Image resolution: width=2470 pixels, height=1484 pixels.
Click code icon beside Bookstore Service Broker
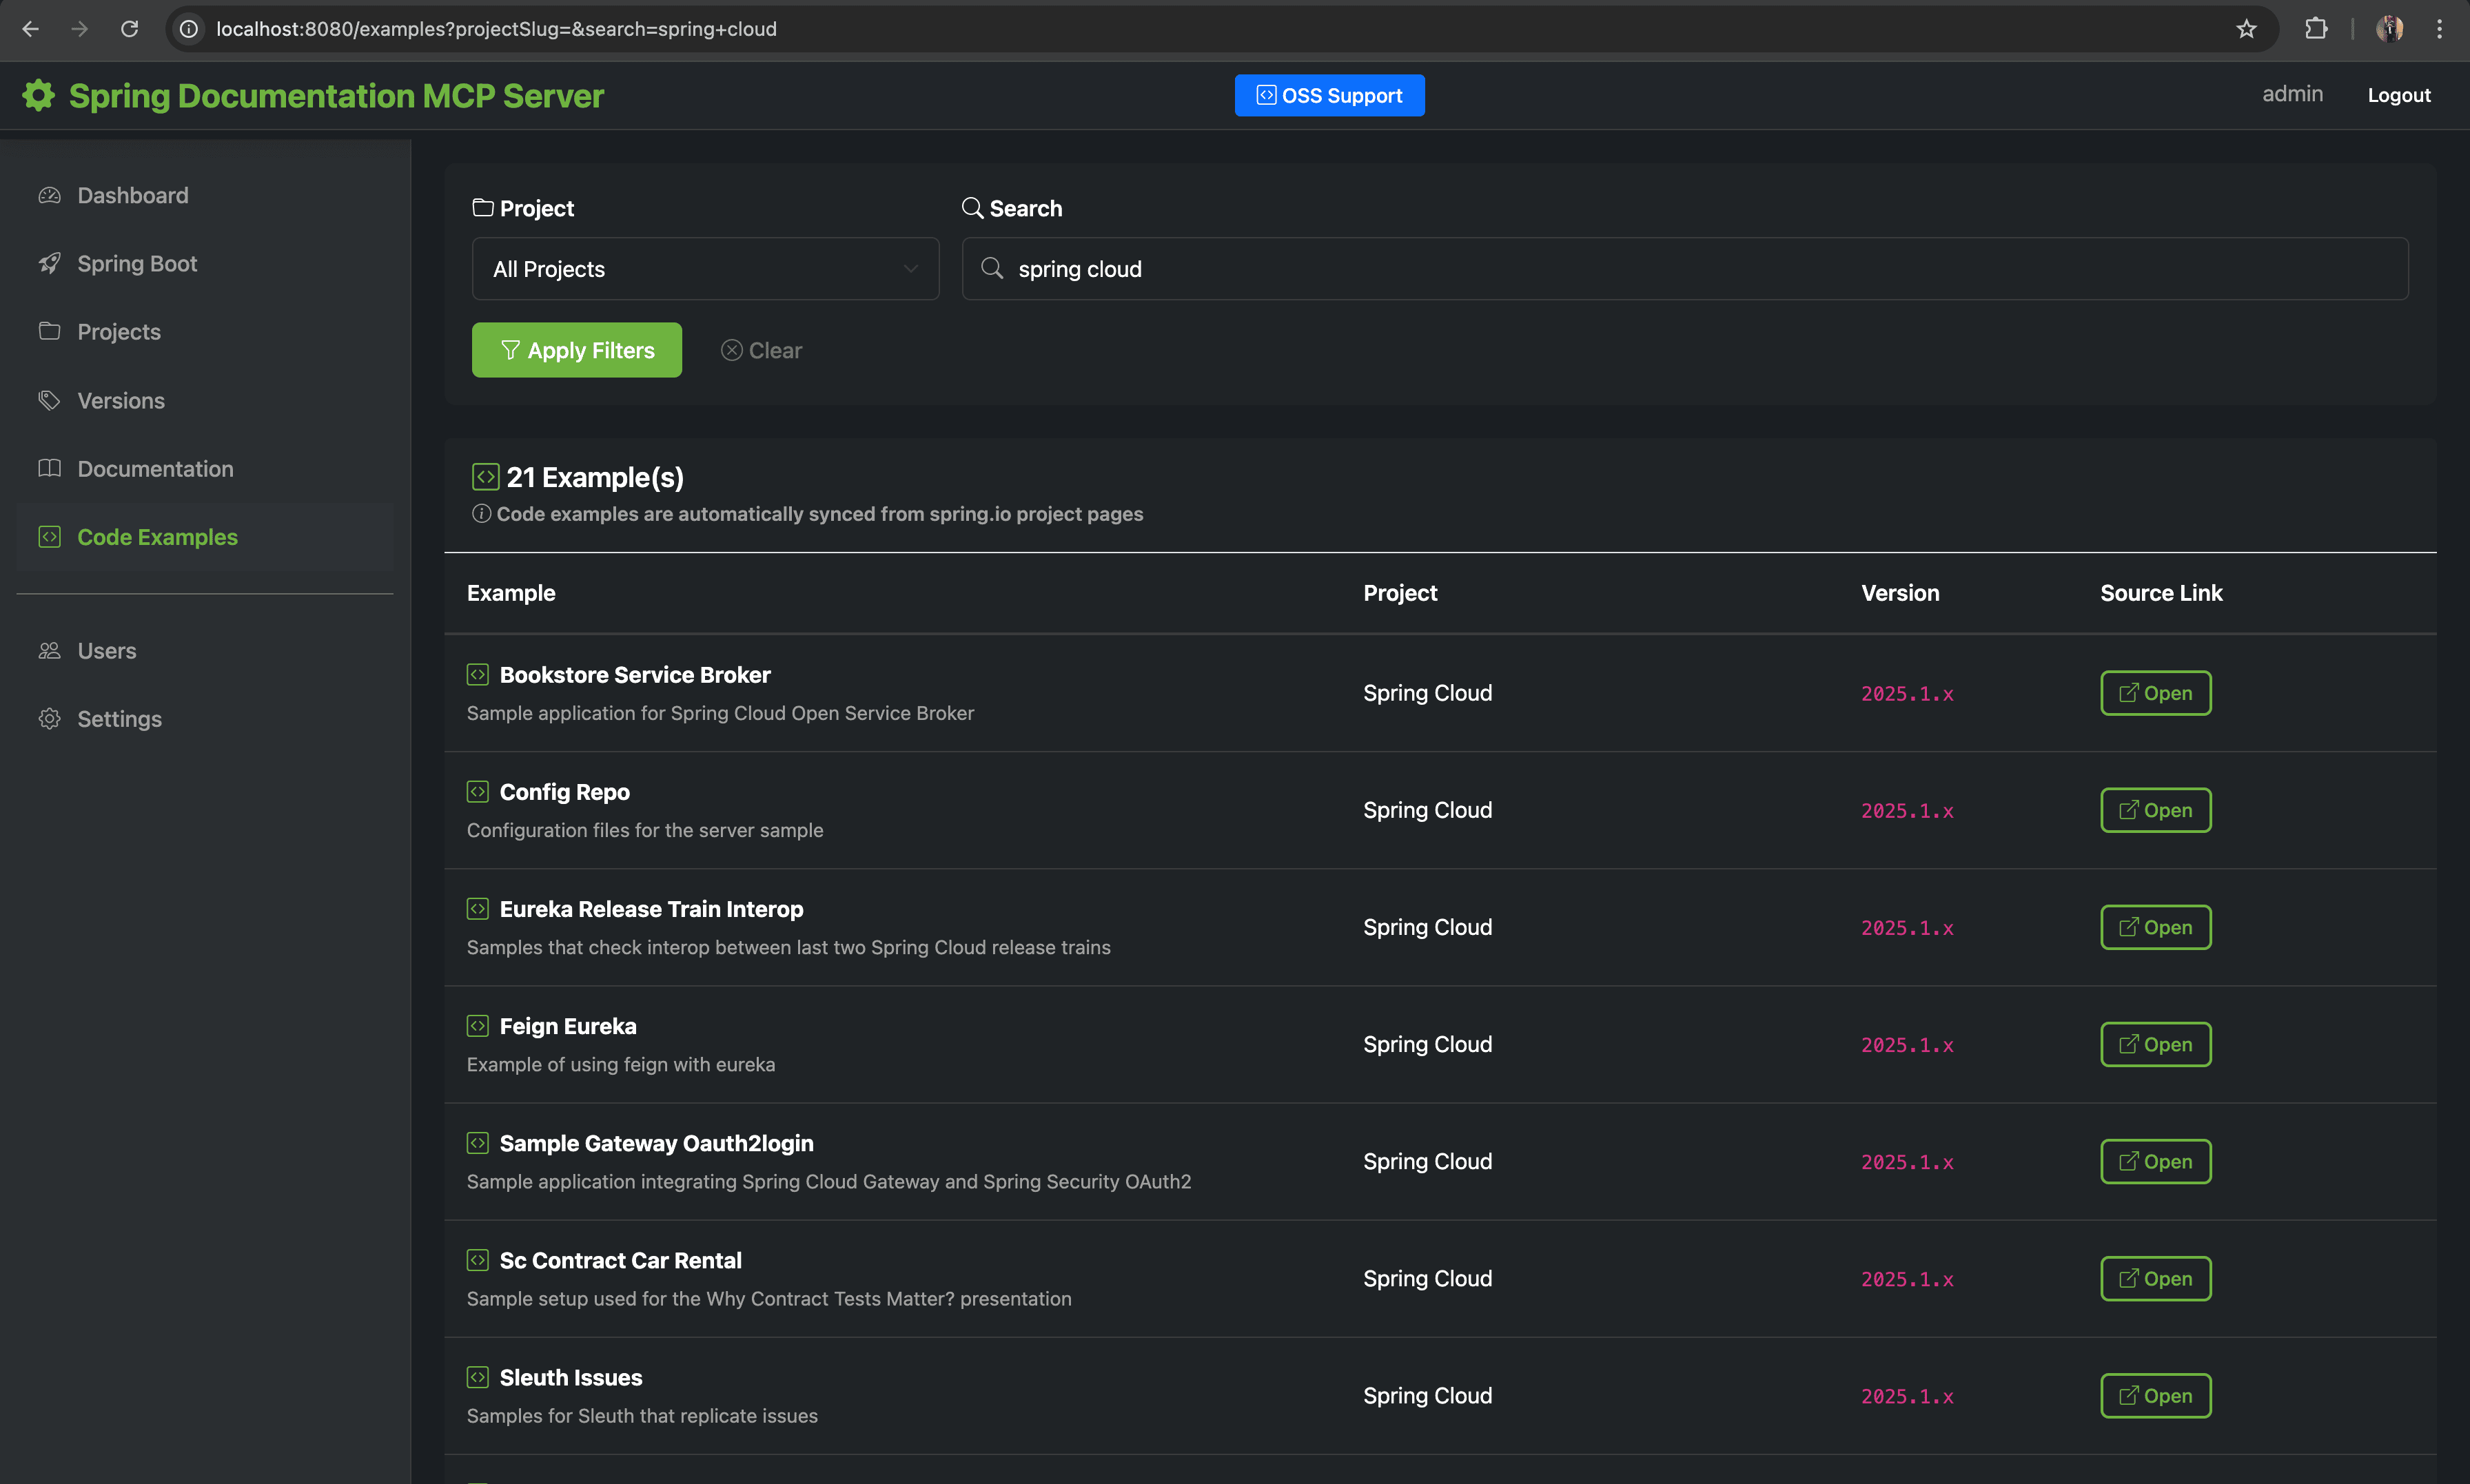478,675
